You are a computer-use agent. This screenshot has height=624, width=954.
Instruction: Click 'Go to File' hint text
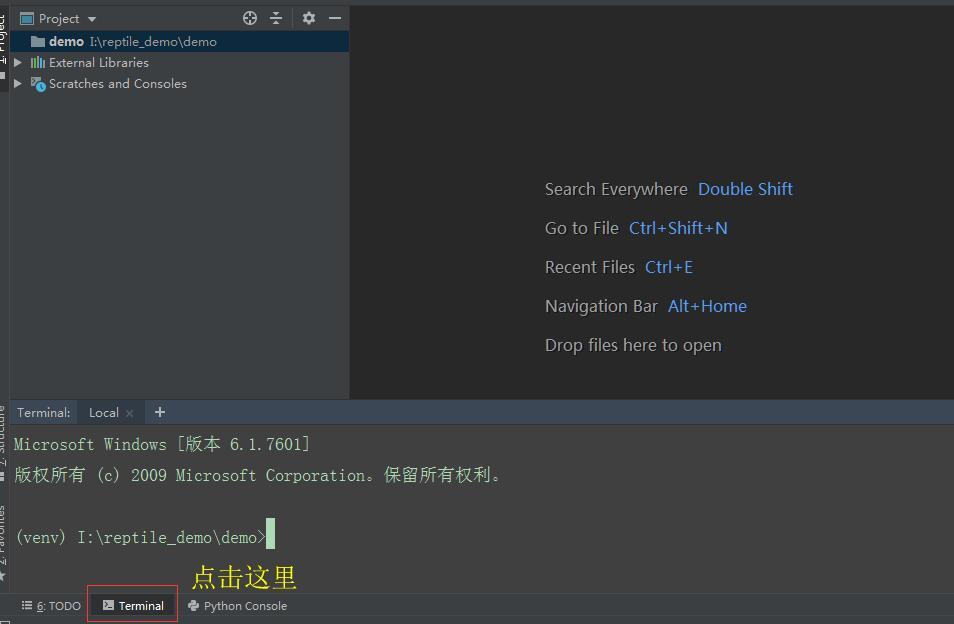(x=582, y=228)
